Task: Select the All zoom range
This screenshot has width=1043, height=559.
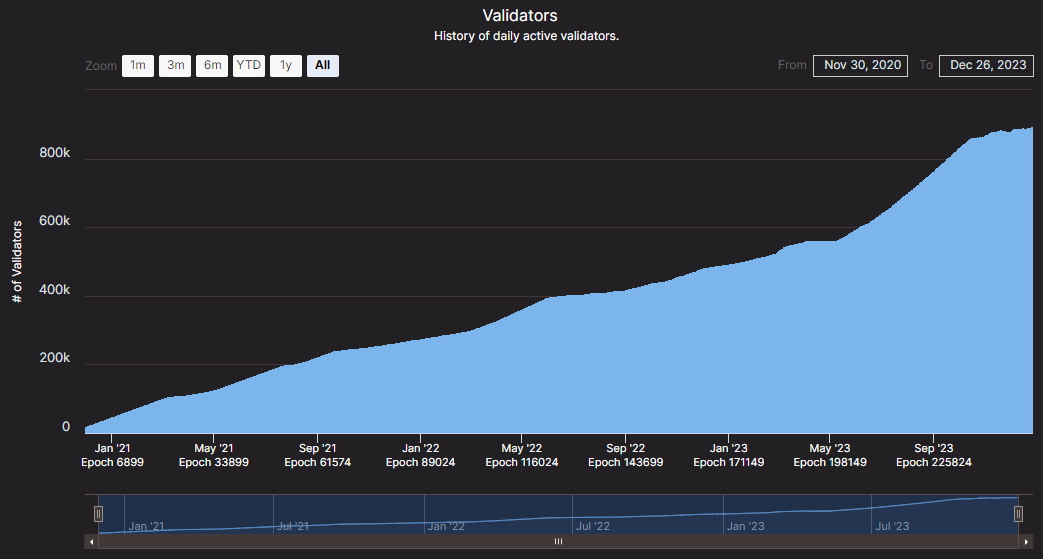Action: pos(322,66)
